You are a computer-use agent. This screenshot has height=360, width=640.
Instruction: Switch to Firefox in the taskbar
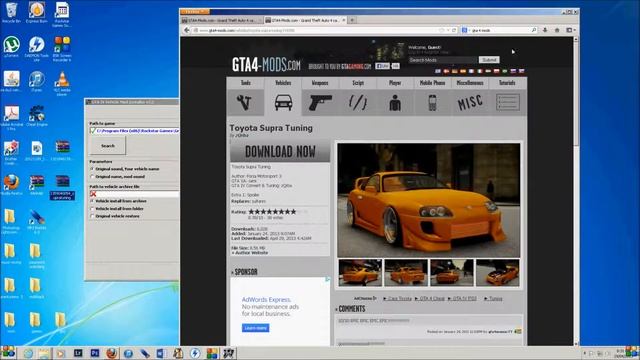[x=111, y=353]
